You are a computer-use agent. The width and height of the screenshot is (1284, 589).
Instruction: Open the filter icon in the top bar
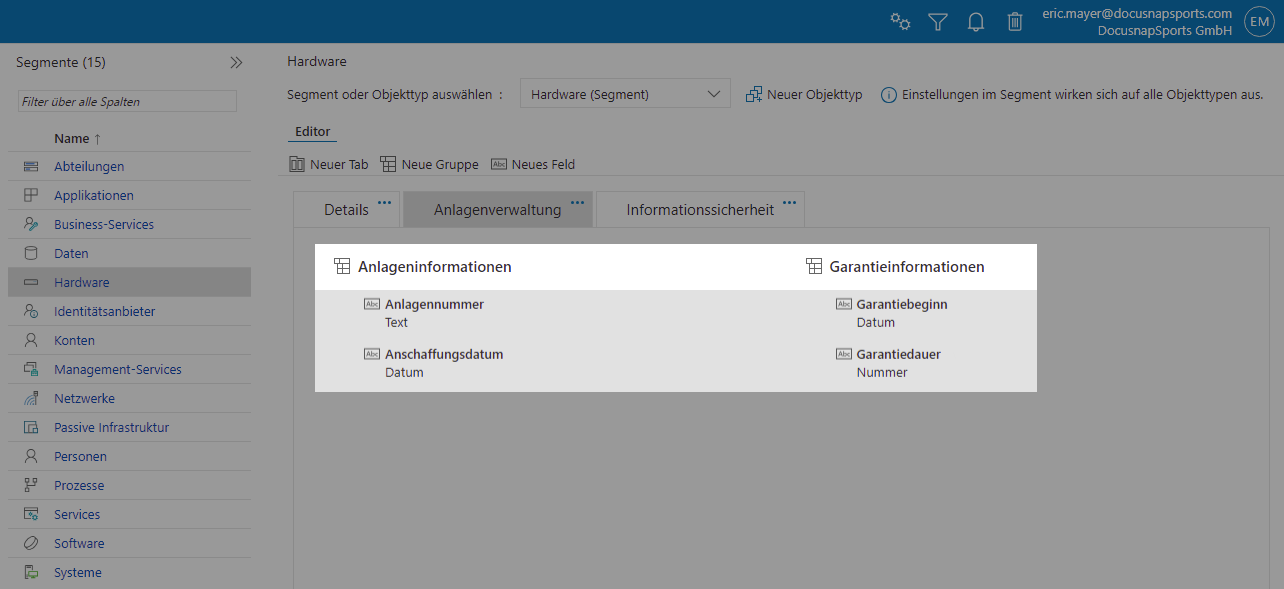click(x=937, y=21)
